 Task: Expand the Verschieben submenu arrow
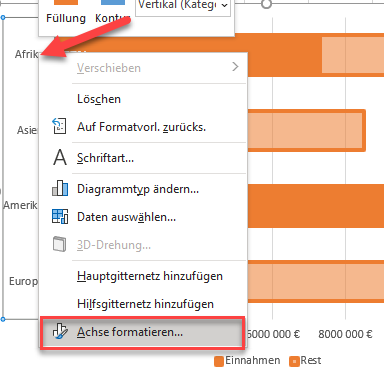coord(235,67)
